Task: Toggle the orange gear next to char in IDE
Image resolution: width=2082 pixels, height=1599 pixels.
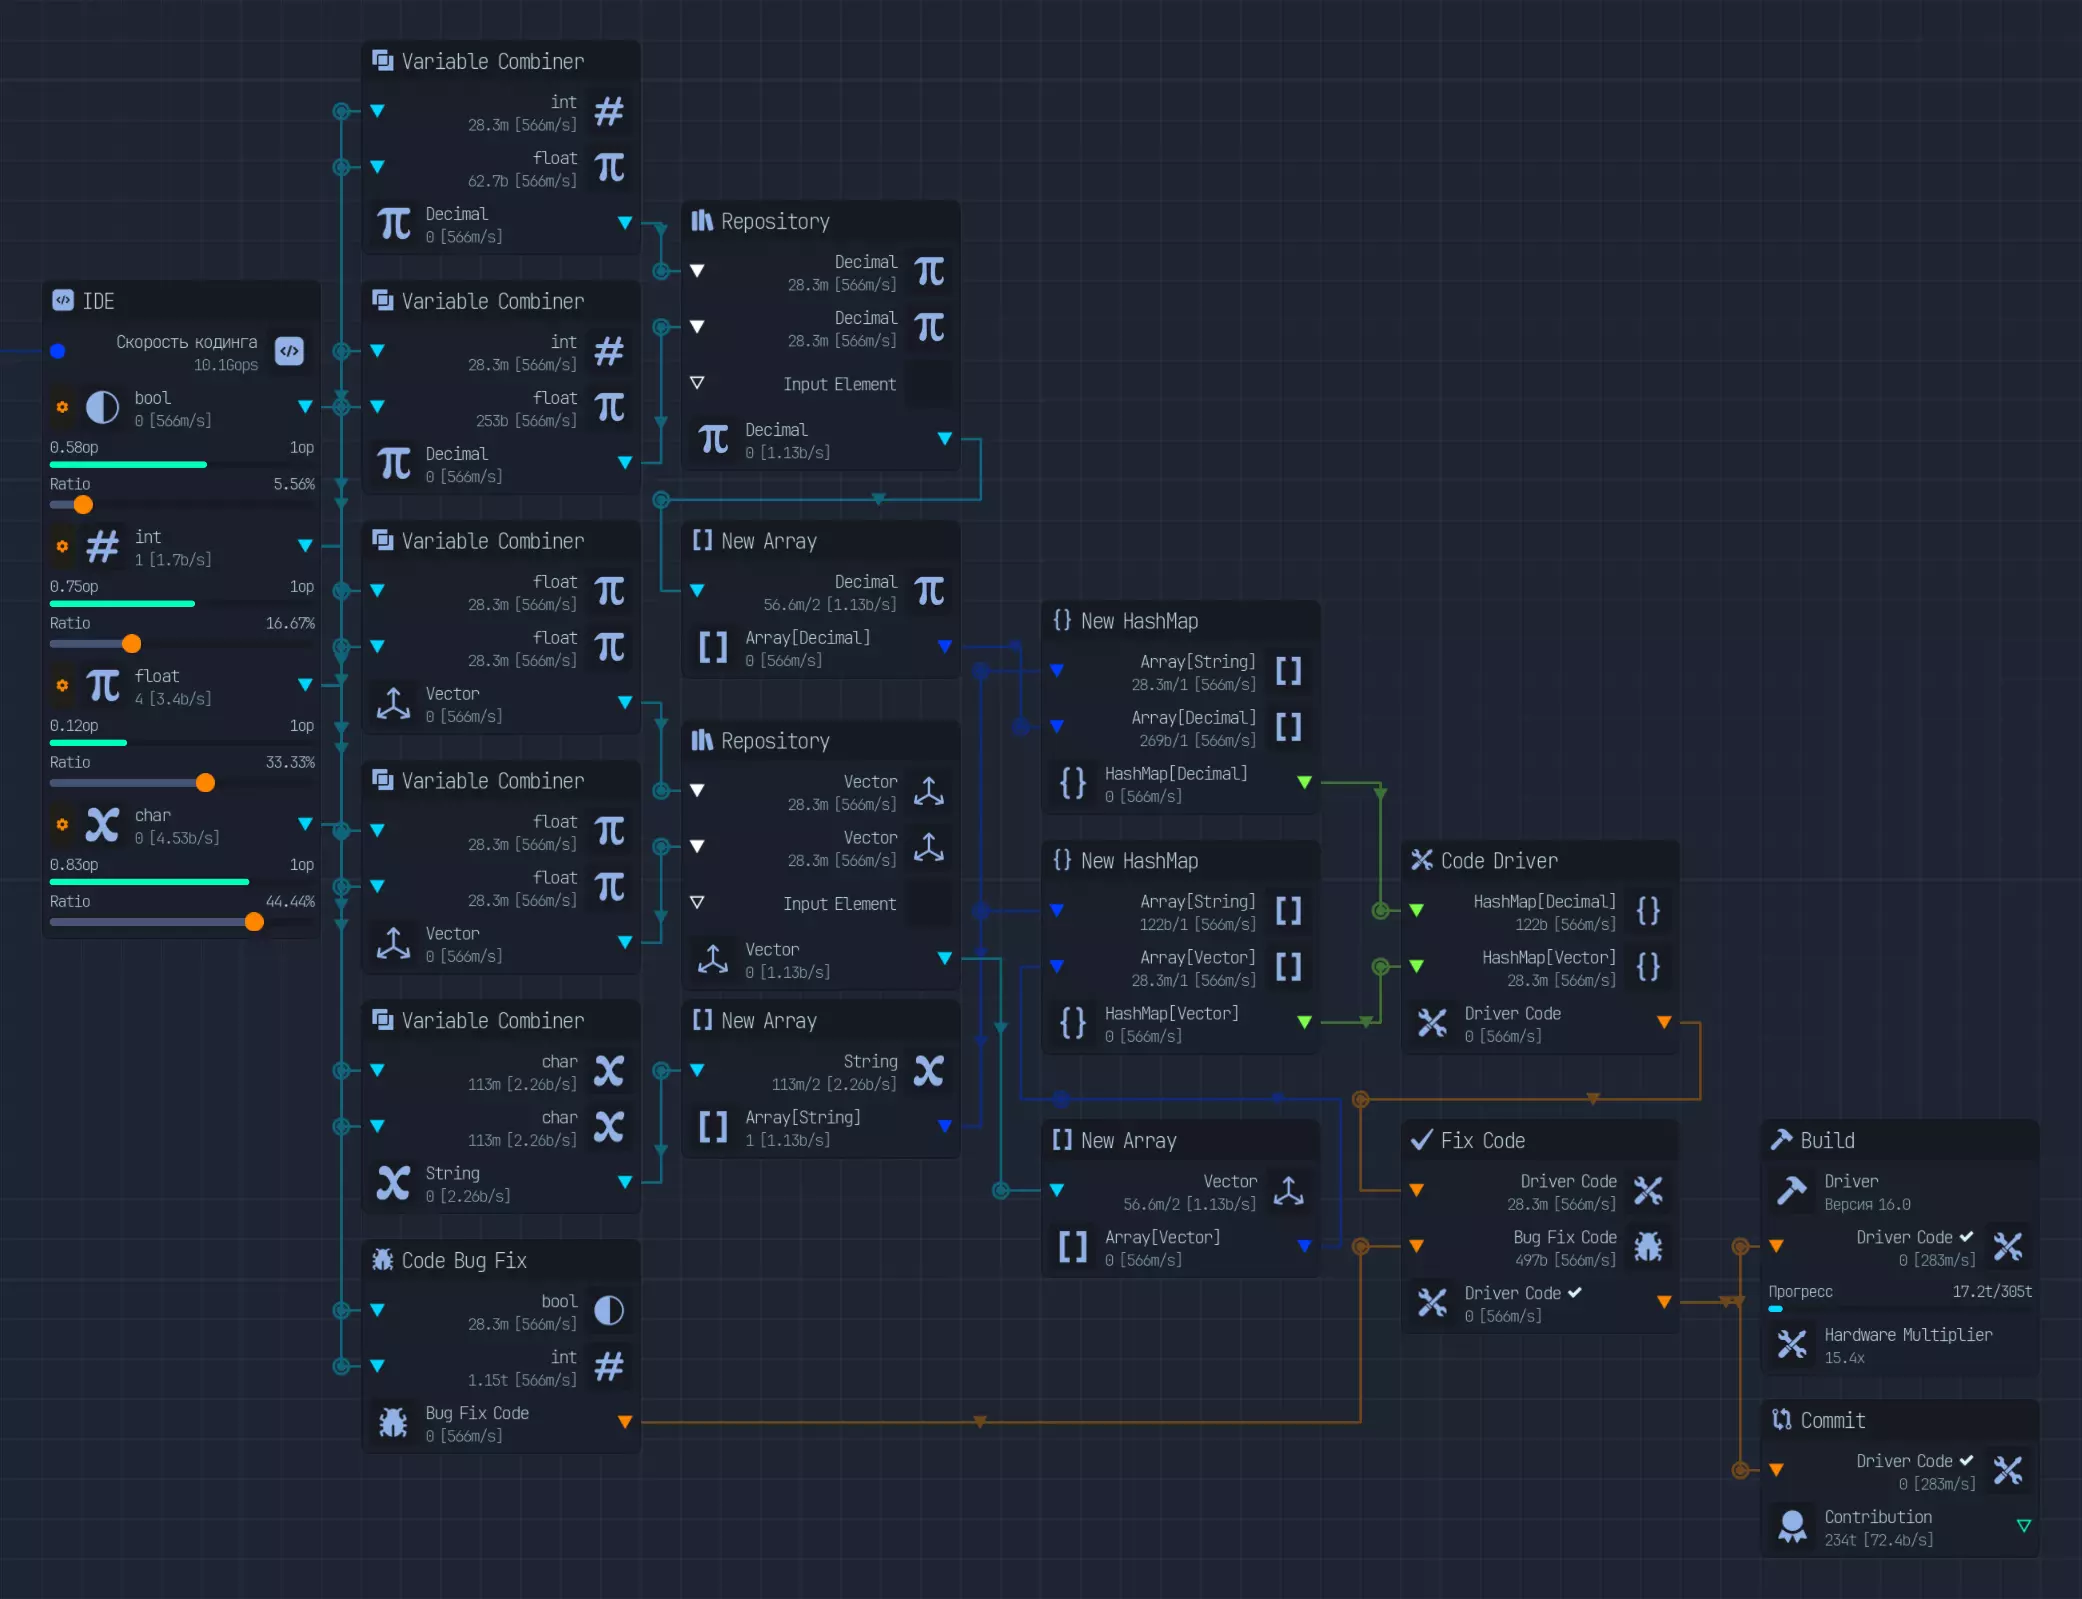Action: click(62, 824)
